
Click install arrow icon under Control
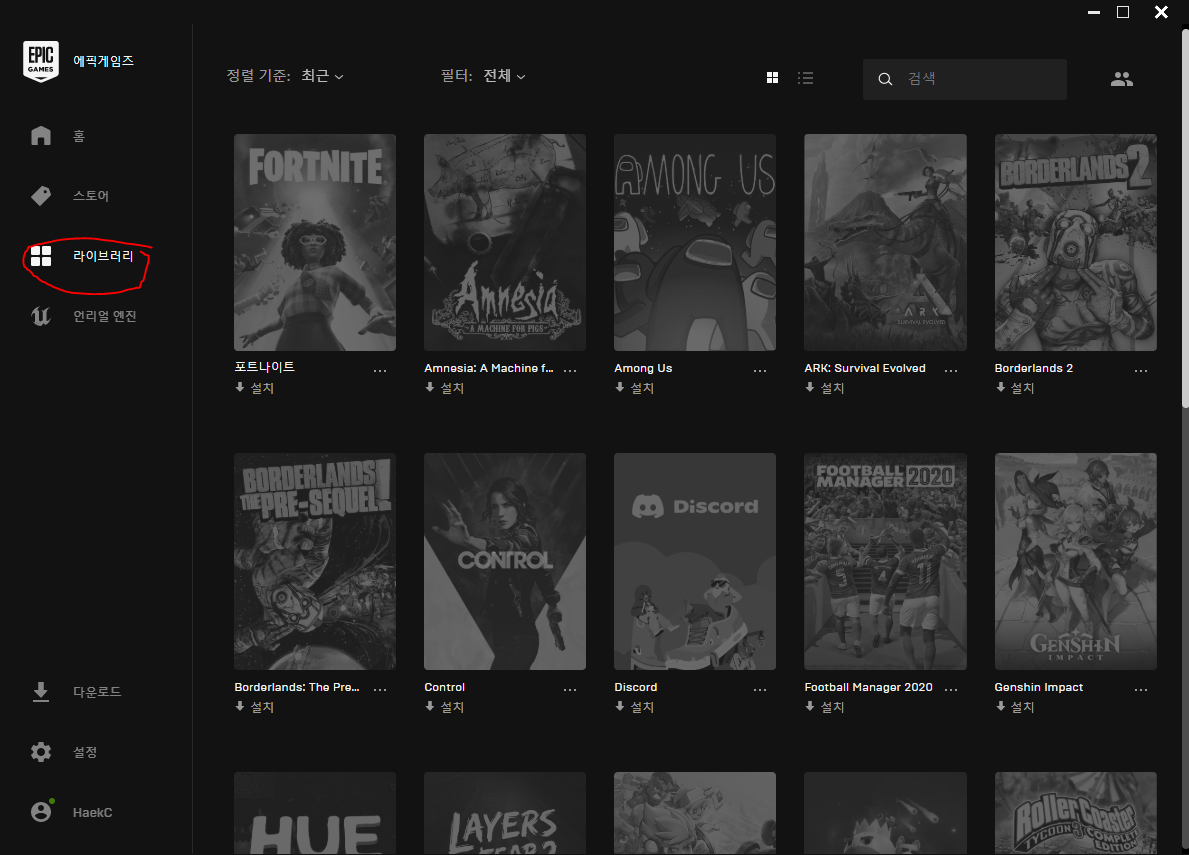pyautogui.click(x=430, y=706)
